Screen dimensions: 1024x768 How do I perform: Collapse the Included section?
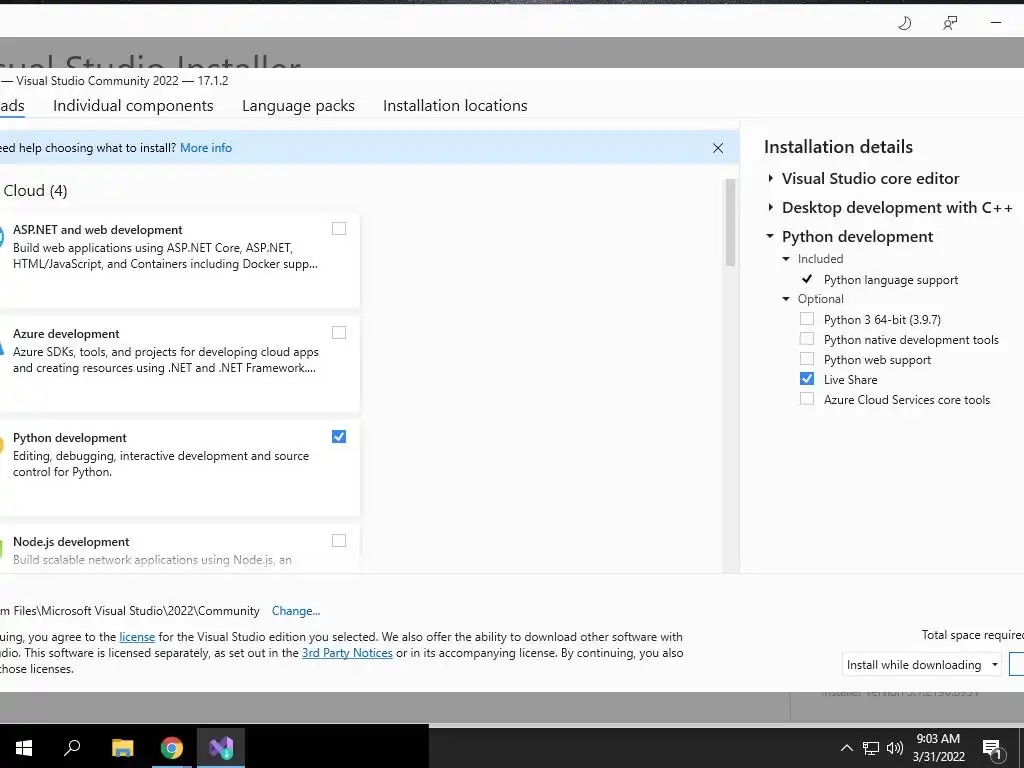coord(786,259)
